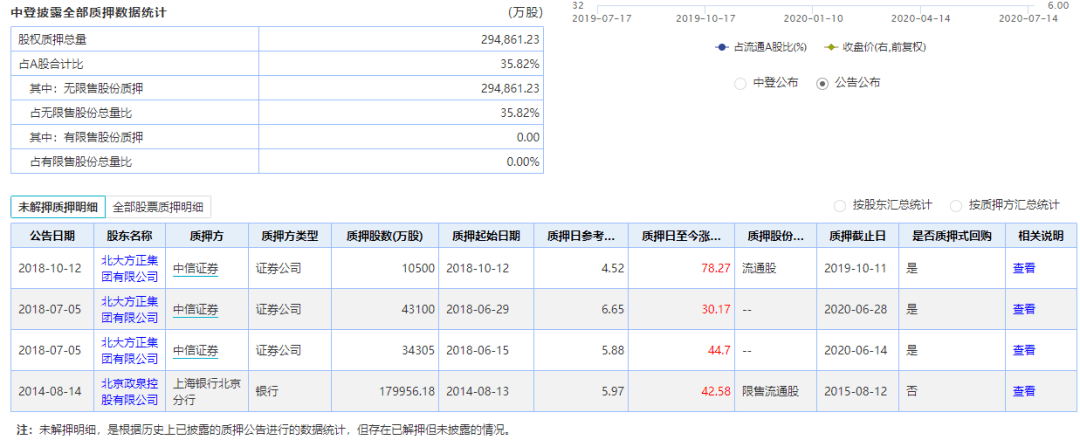Select the 中登公布 radio button
1080x440 pixels.
pos(741,83)
